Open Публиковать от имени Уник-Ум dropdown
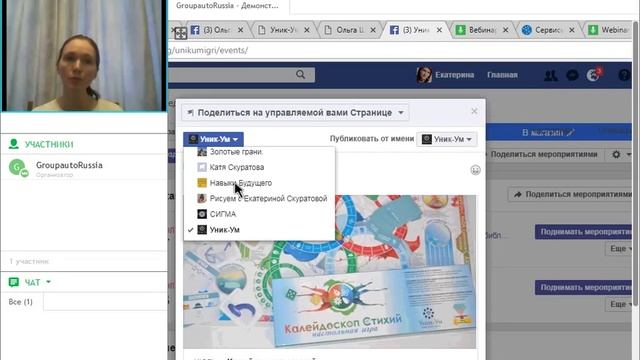 pos(447,139)
